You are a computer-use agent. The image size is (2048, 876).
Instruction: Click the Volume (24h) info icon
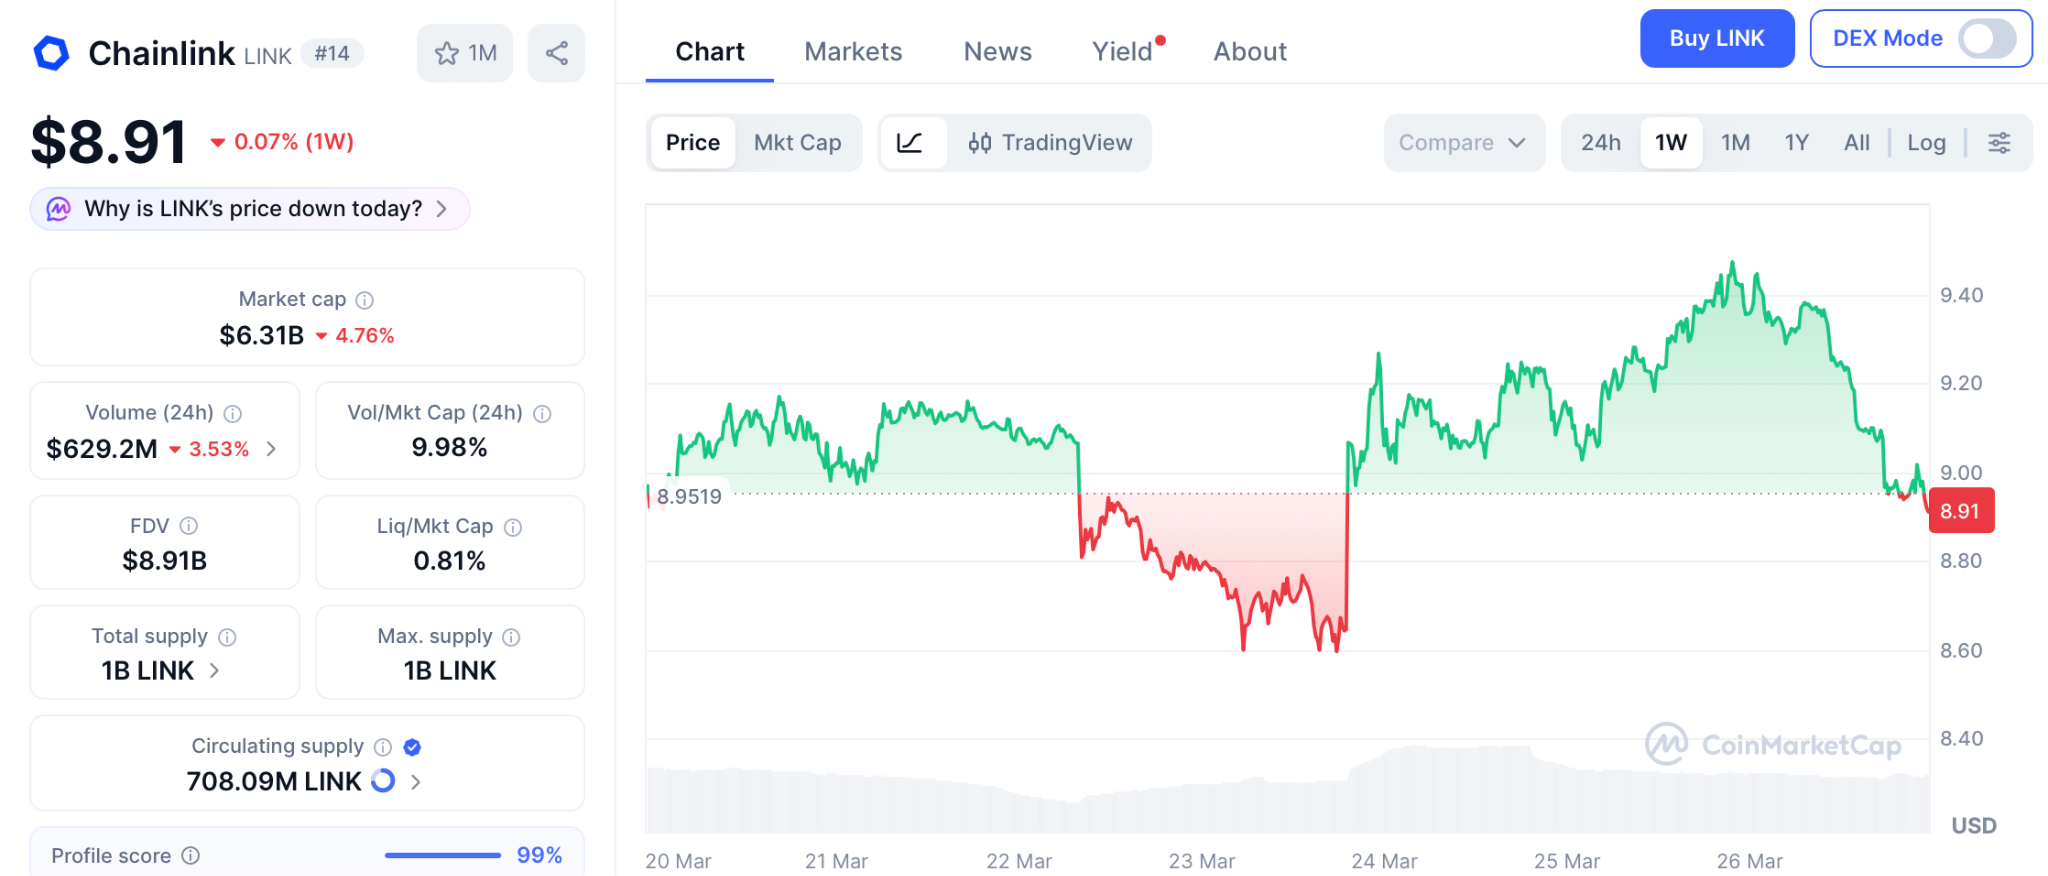point(233,413)
